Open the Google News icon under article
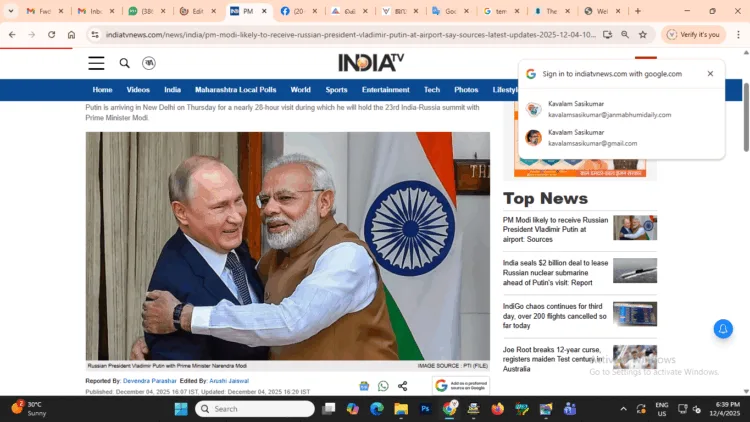The image size is (750, 422). 365,386
